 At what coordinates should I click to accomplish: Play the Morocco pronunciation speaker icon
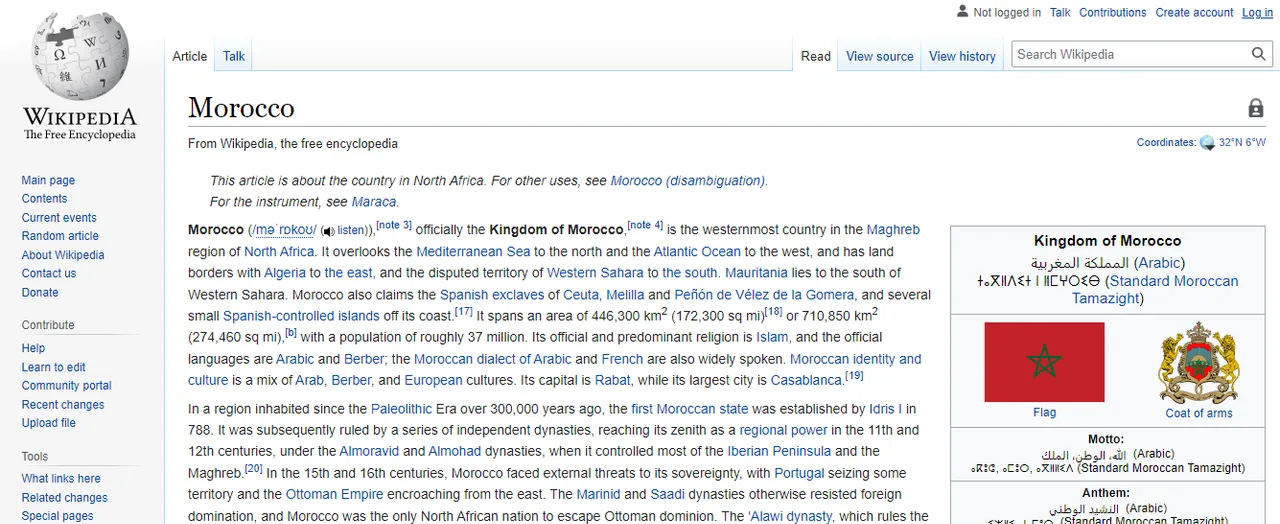point(328,231)
